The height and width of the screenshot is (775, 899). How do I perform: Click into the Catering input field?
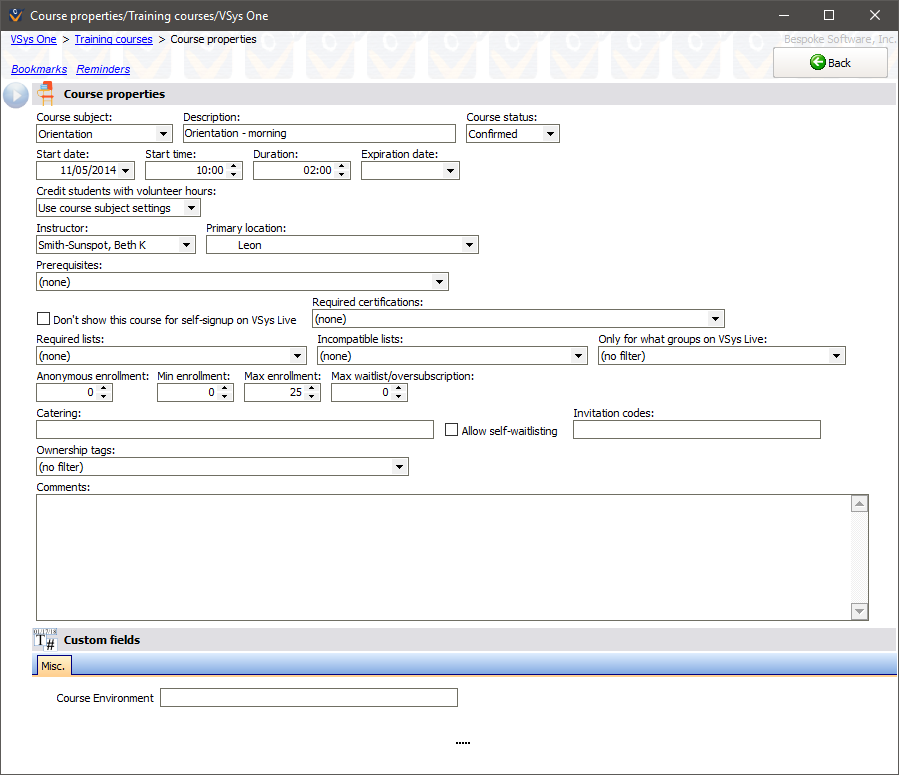pyautogui.click(x=235, y=430)
